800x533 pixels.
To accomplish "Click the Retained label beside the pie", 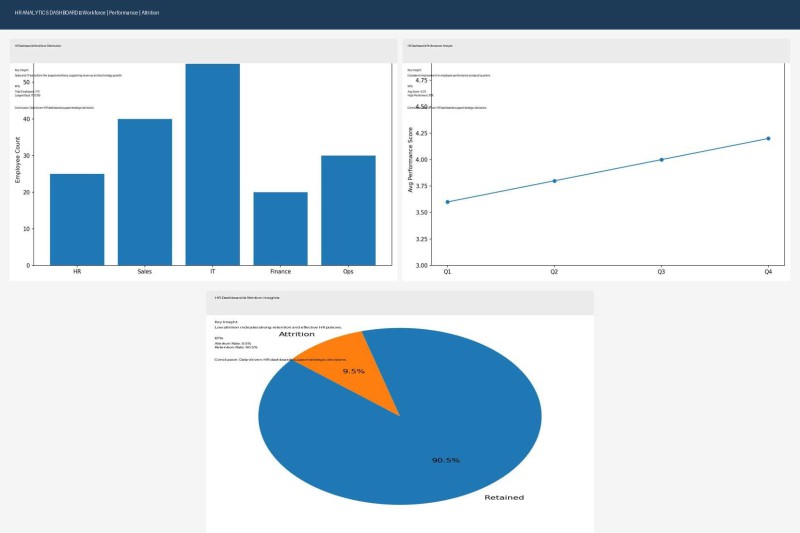I will (504, 497).
